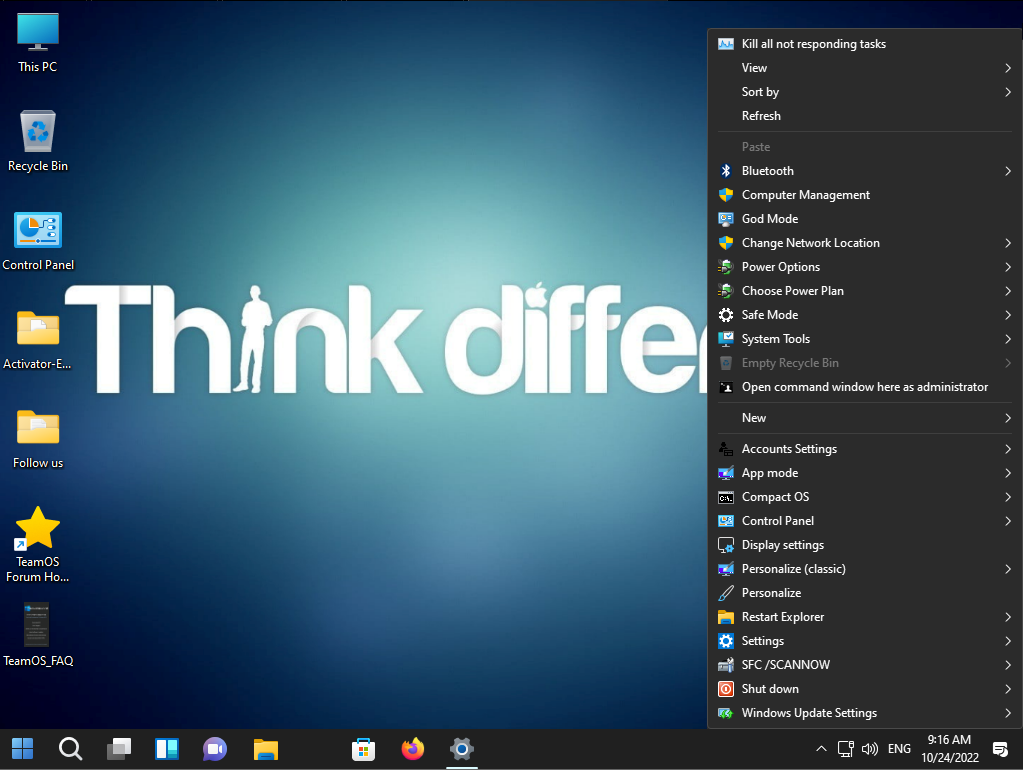Screen dimensions: 1023x770
Task: Click the ENG language indicator
Action: [x=899, y=748]
